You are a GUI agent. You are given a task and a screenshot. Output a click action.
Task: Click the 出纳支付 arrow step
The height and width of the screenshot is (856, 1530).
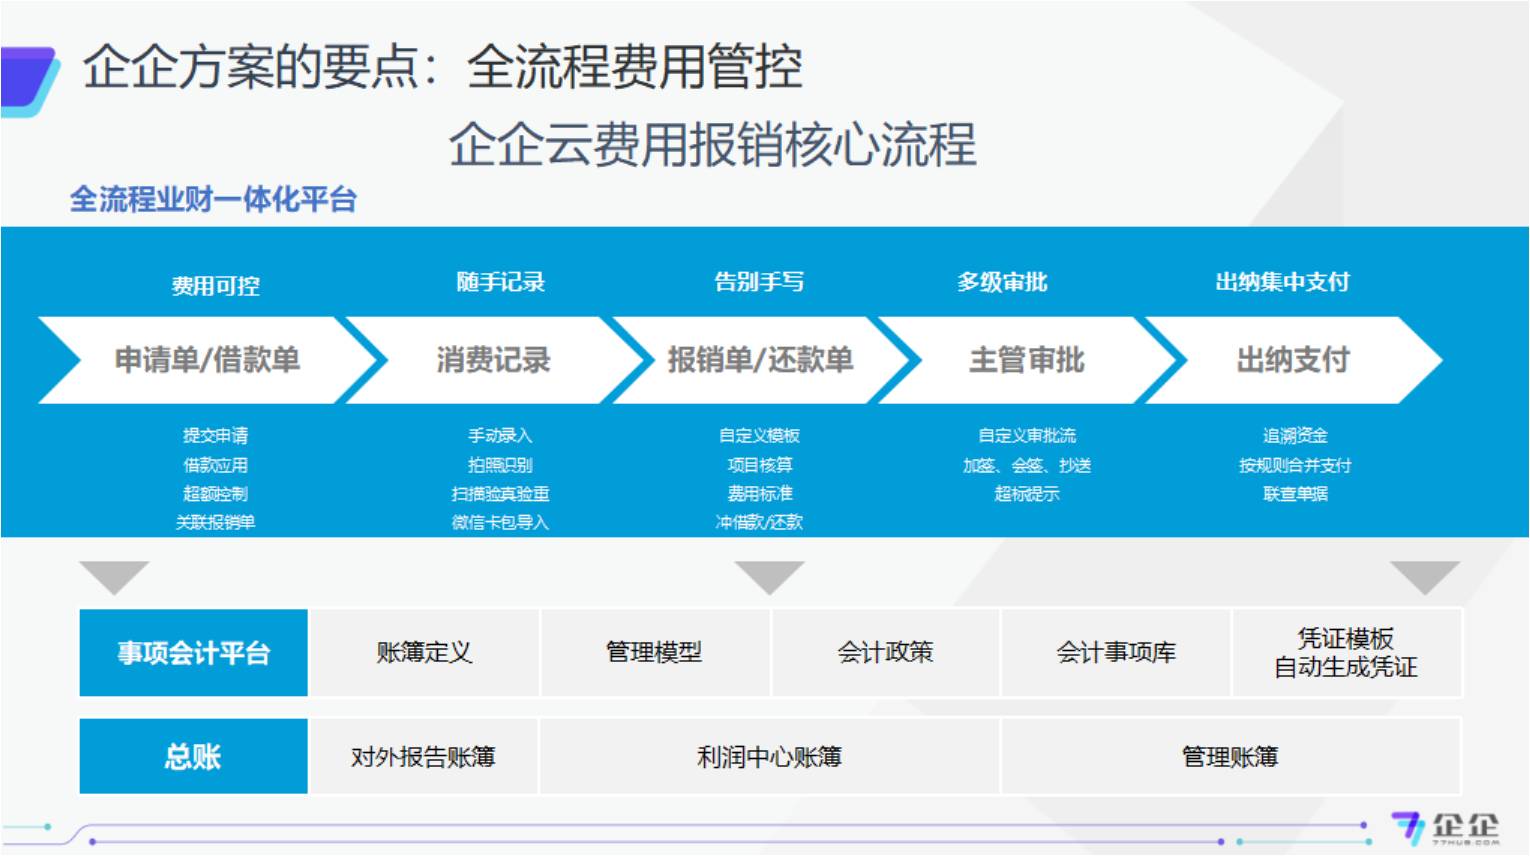pos(1292,360)
